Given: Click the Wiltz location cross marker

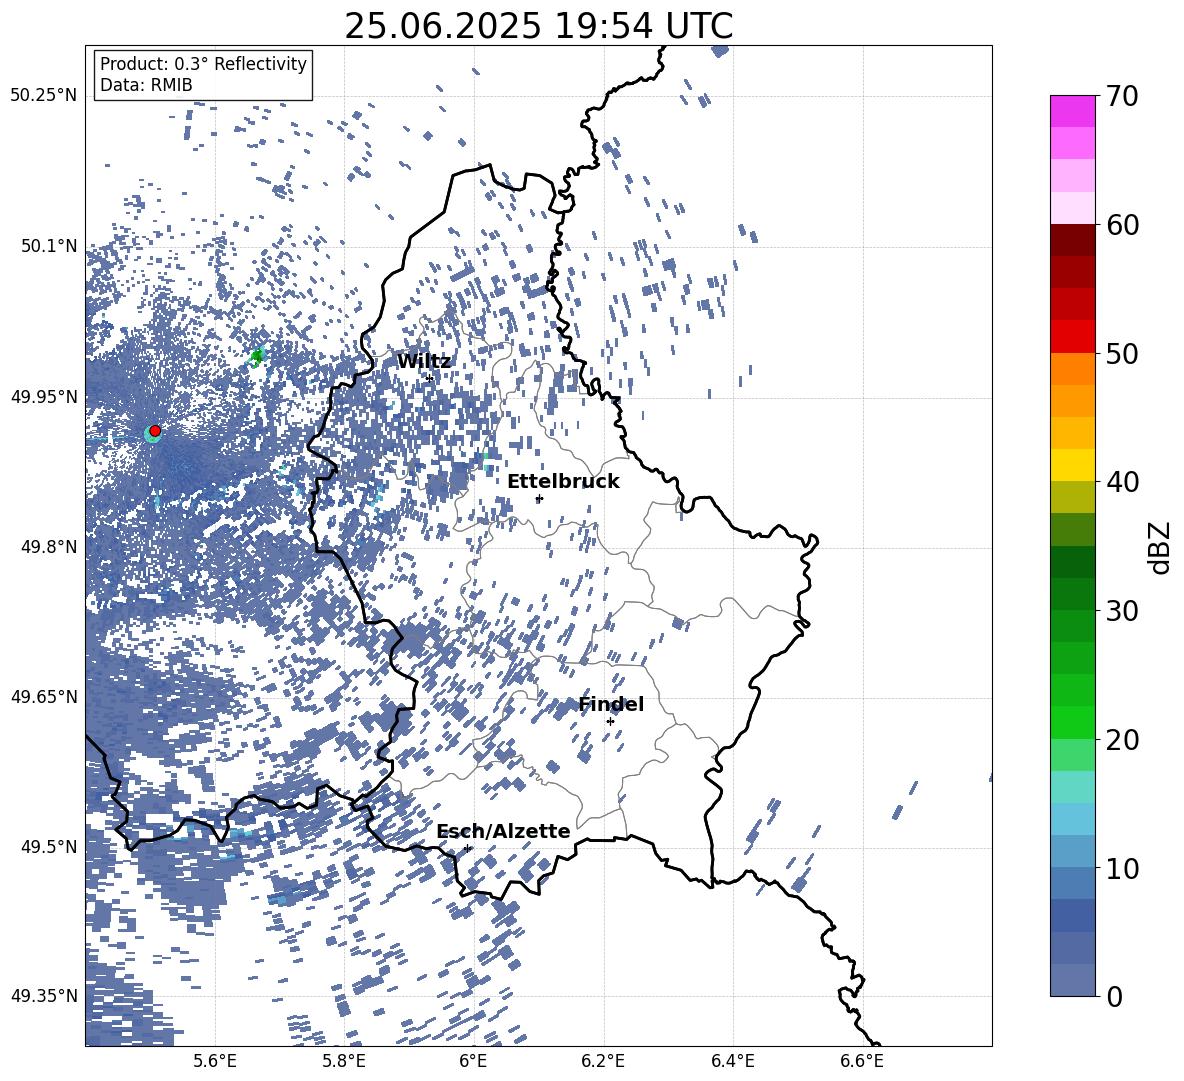Looking at the screenshot, I should click(x=430, y=378).
